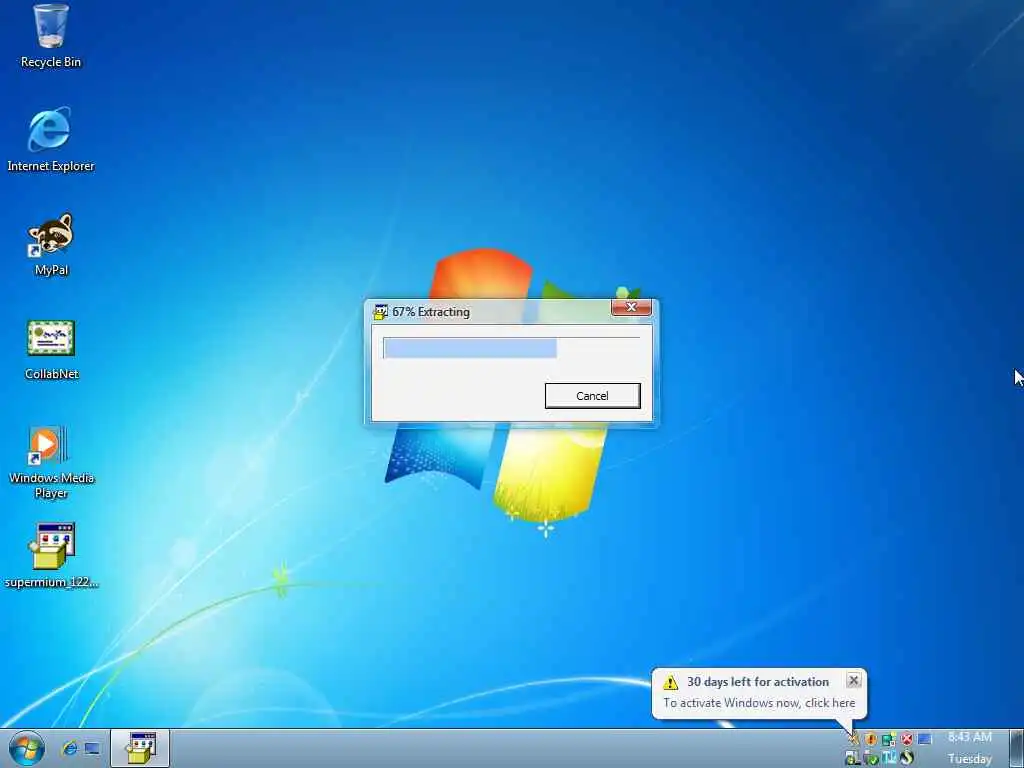Click the Windows activation keys tray icon

click(854, 739)
